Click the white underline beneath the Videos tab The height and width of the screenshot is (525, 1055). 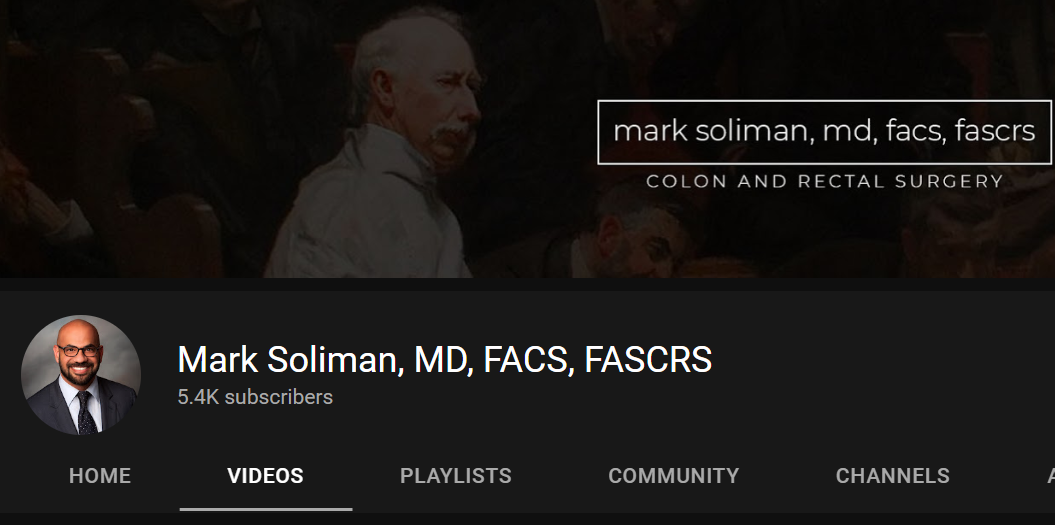pos(266,510)
